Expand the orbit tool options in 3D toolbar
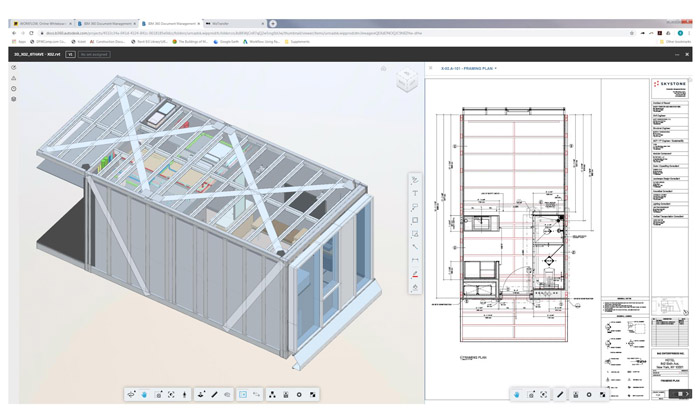 (x=131, y=395)
